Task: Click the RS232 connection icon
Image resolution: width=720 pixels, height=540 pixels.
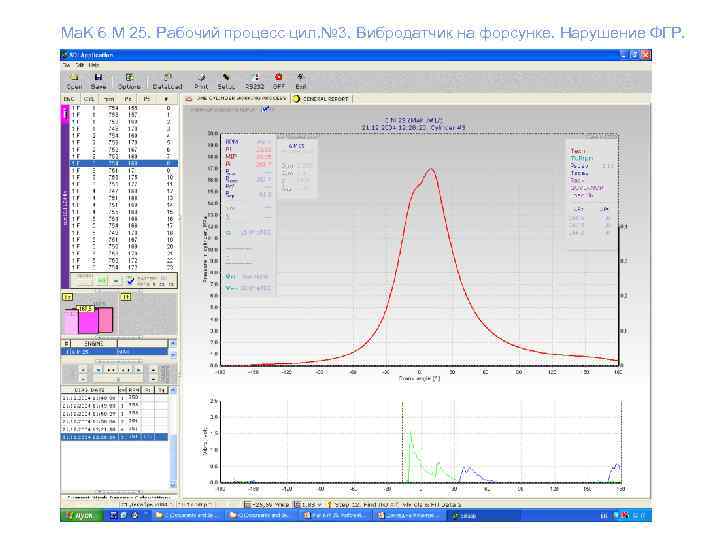Action: [255, 77]
